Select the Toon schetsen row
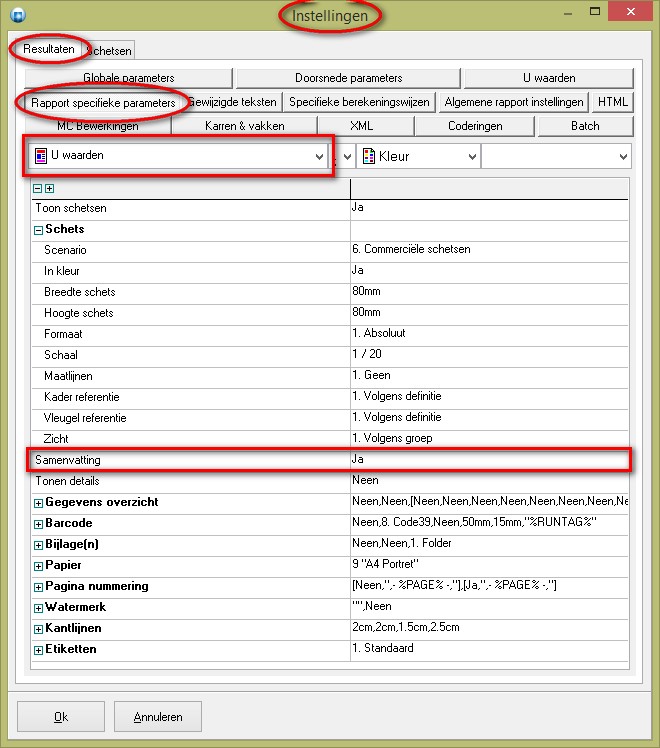This screenshot has height=748, width=660. tap(330, 209)
